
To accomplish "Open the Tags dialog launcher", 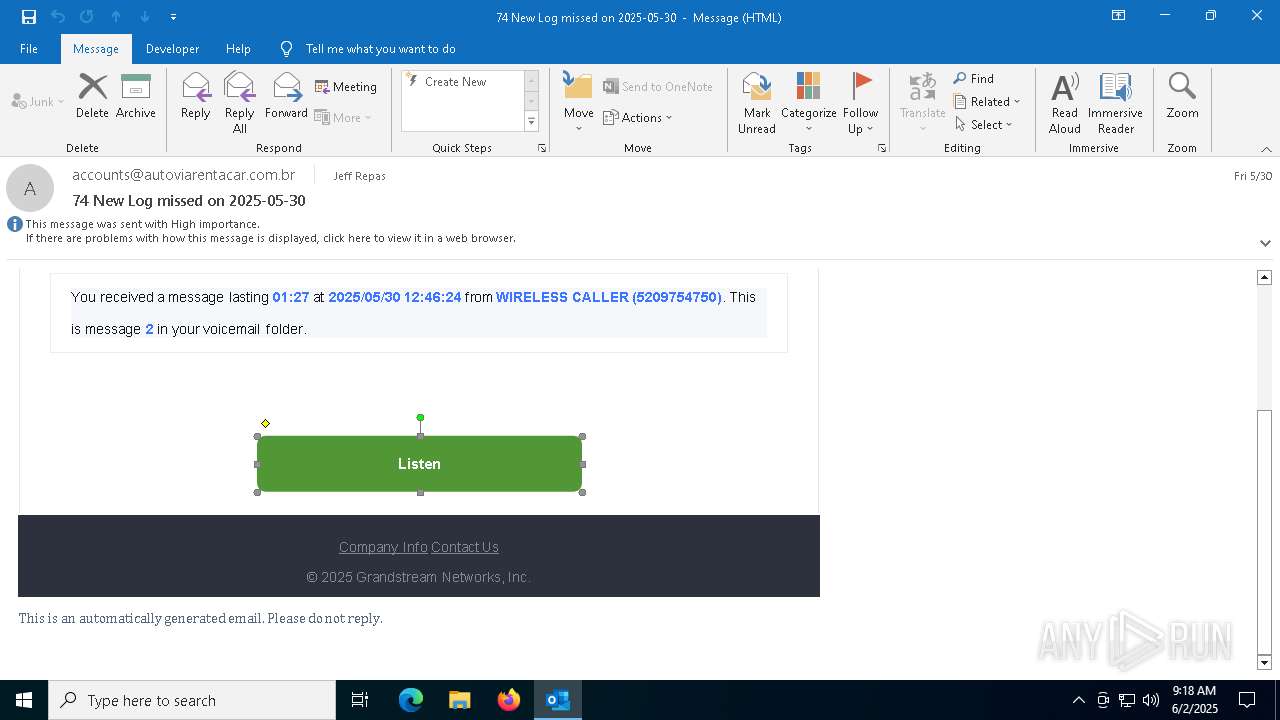I will (882, 148).
